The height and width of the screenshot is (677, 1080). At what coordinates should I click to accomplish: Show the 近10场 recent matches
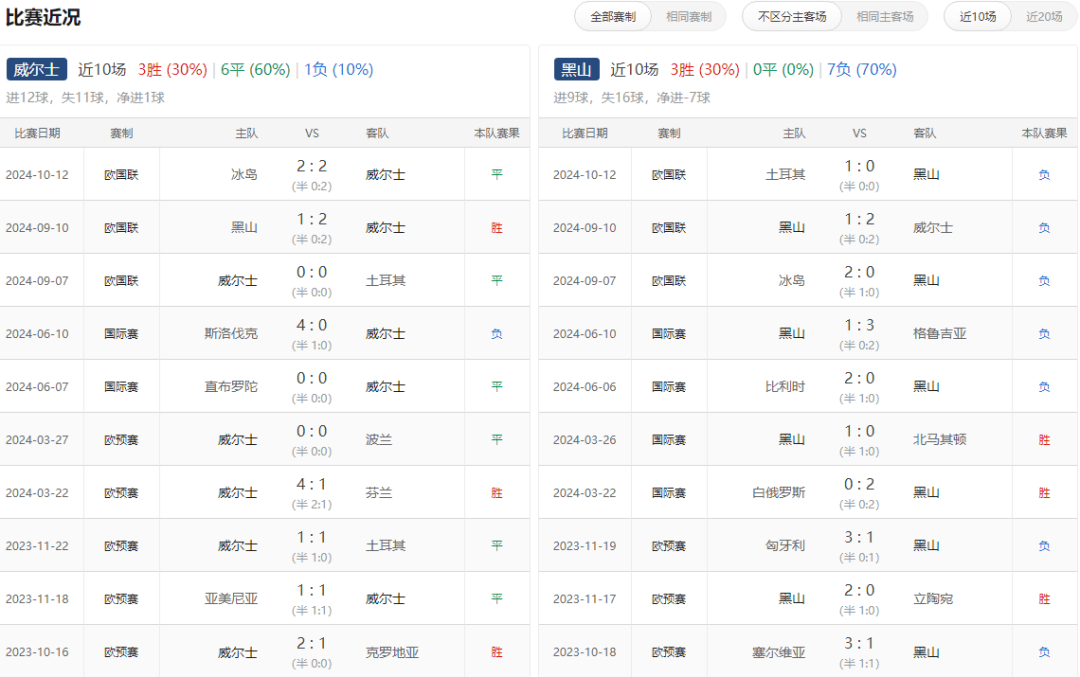[x=978, y=17]
